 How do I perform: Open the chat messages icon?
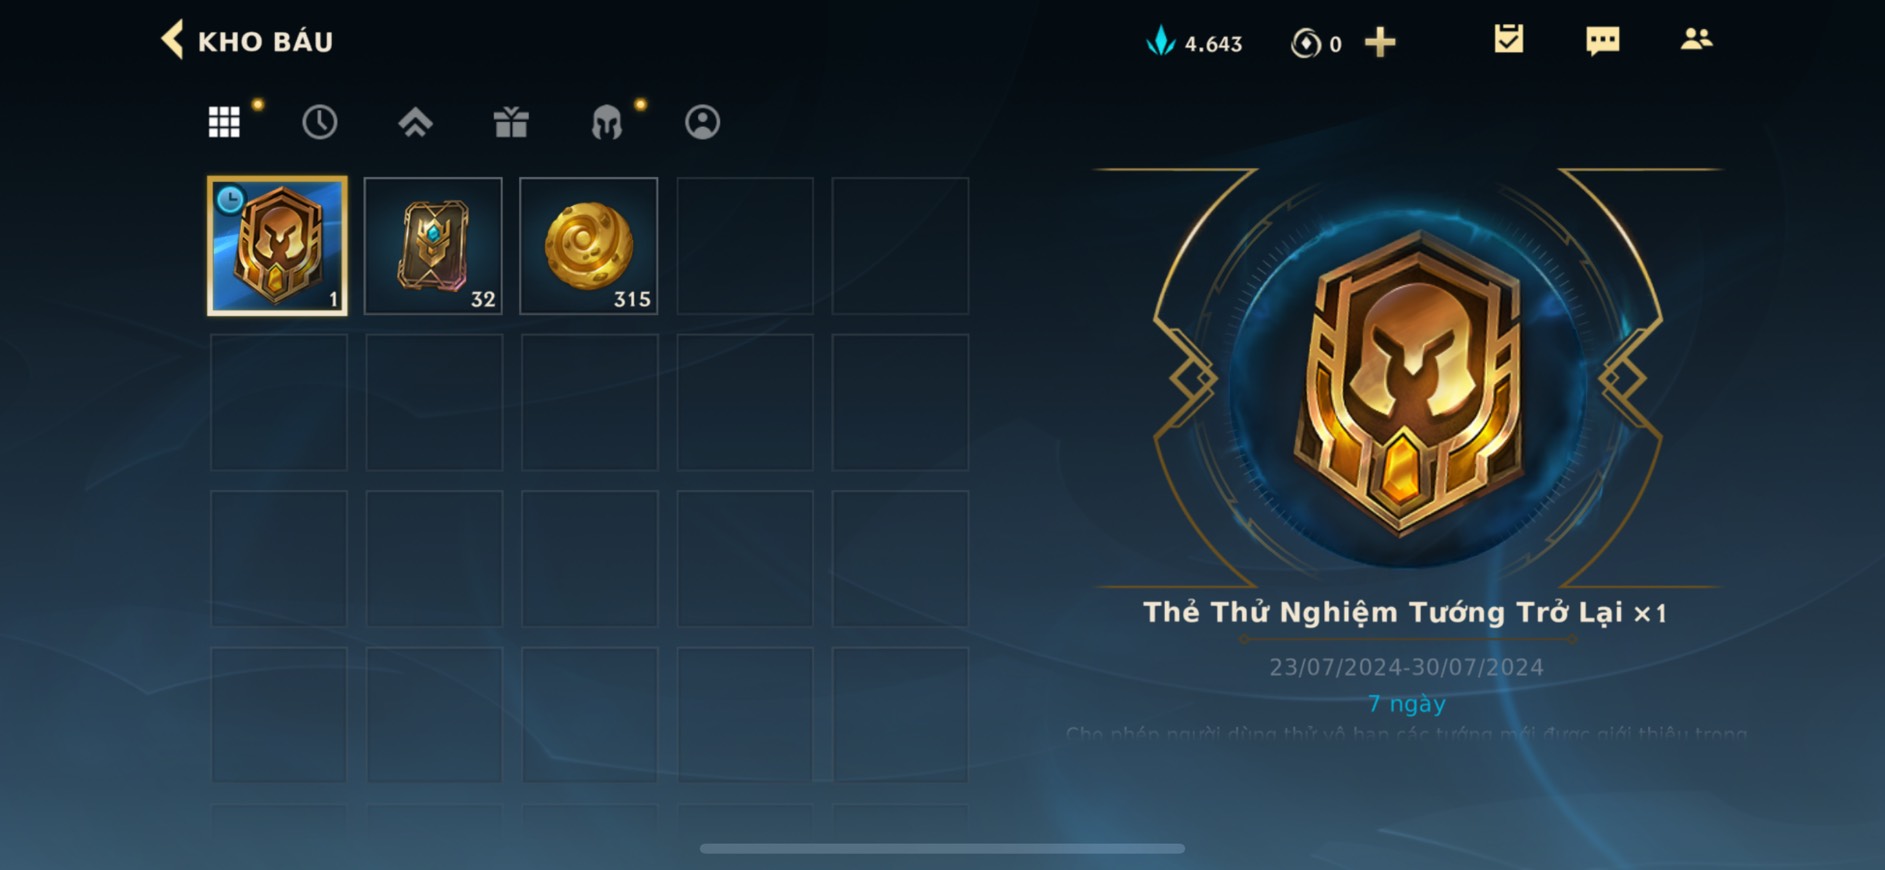tap(1602, 40)
